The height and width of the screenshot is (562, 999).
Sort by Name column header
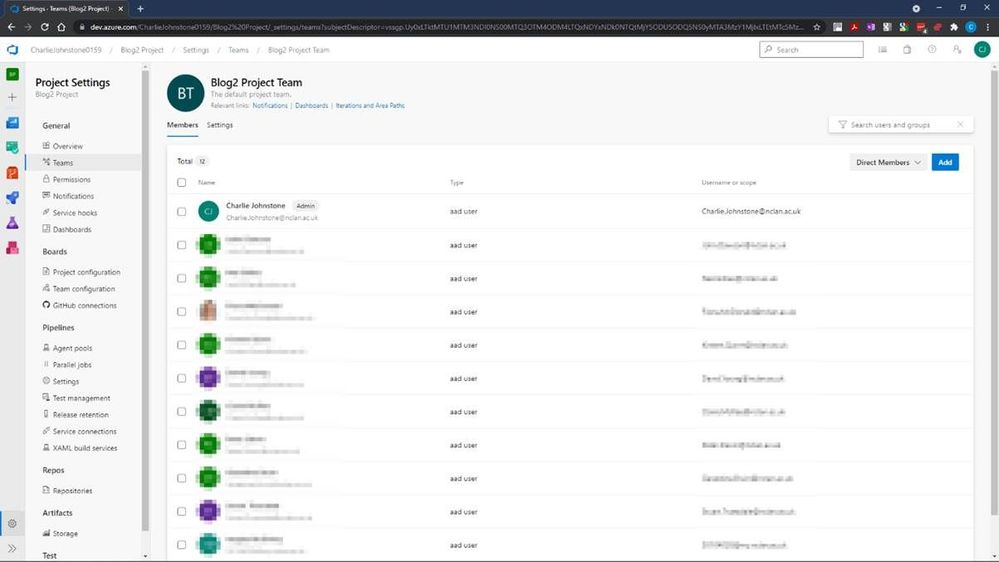[x=206, y=182]
